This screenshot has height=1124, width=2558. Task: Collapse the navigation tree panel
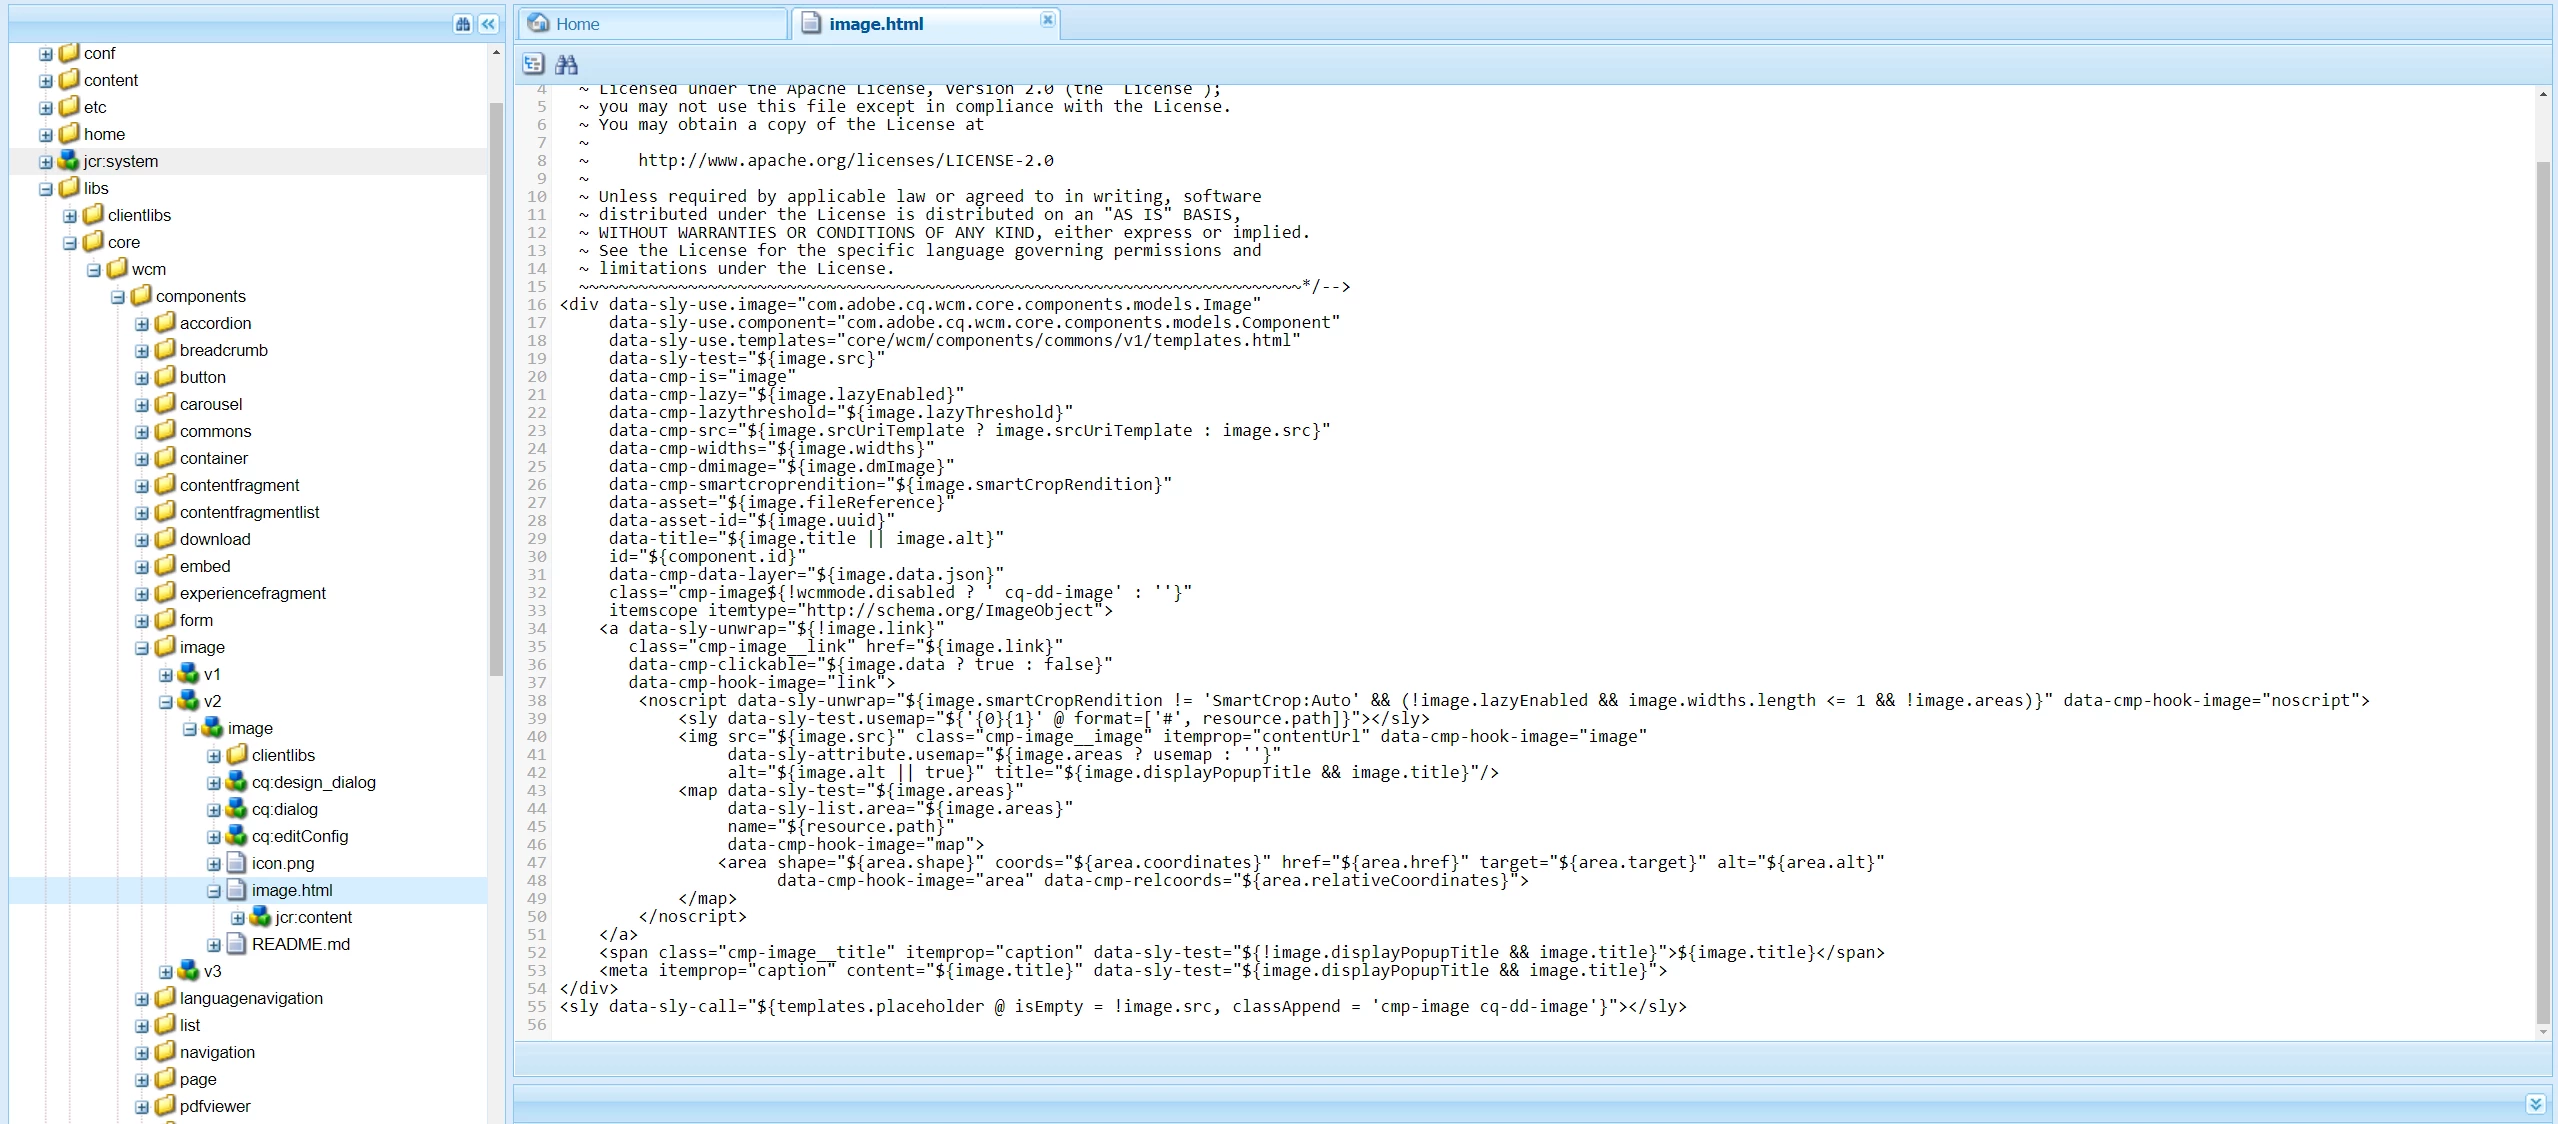pyautogui.click(x=488, y=24)
